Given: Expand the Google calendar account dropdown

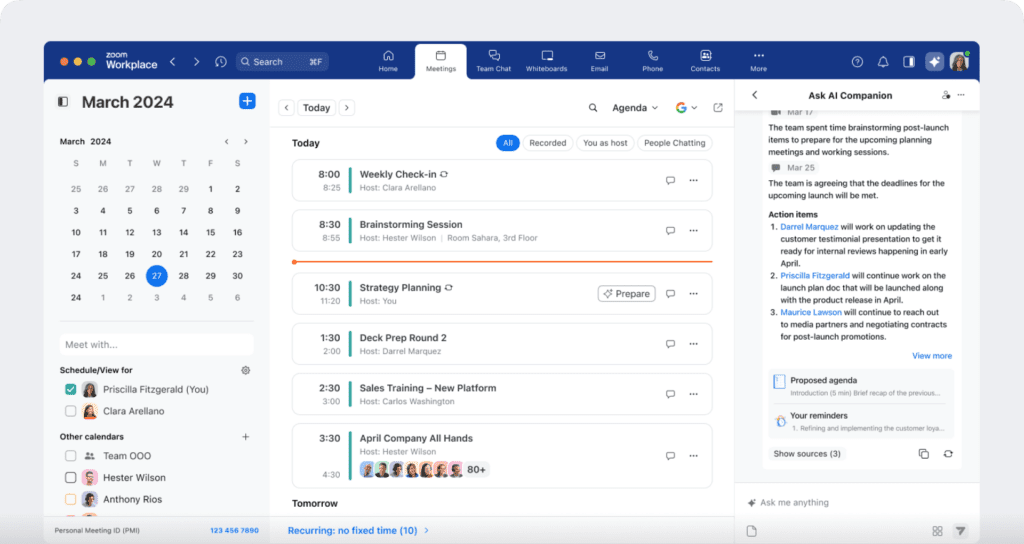Looking at the screenshot, I should [686, 108].
